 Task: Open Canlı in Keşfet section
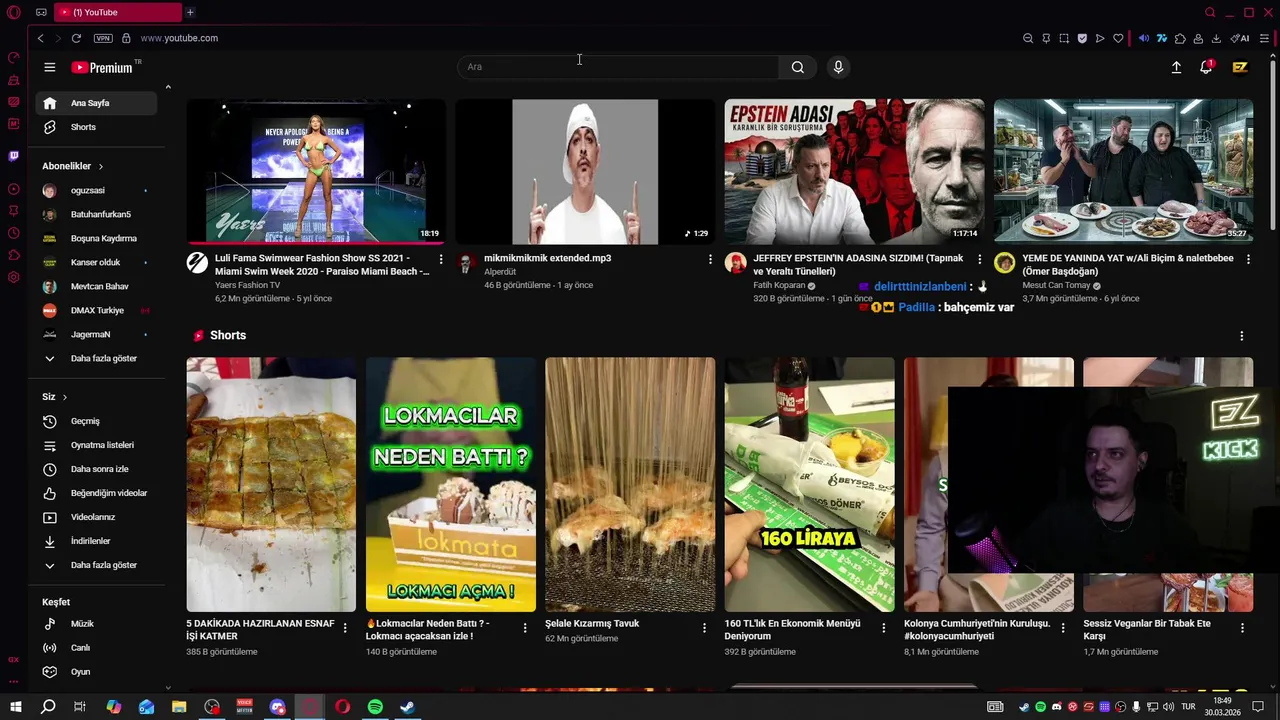point(96,648)
